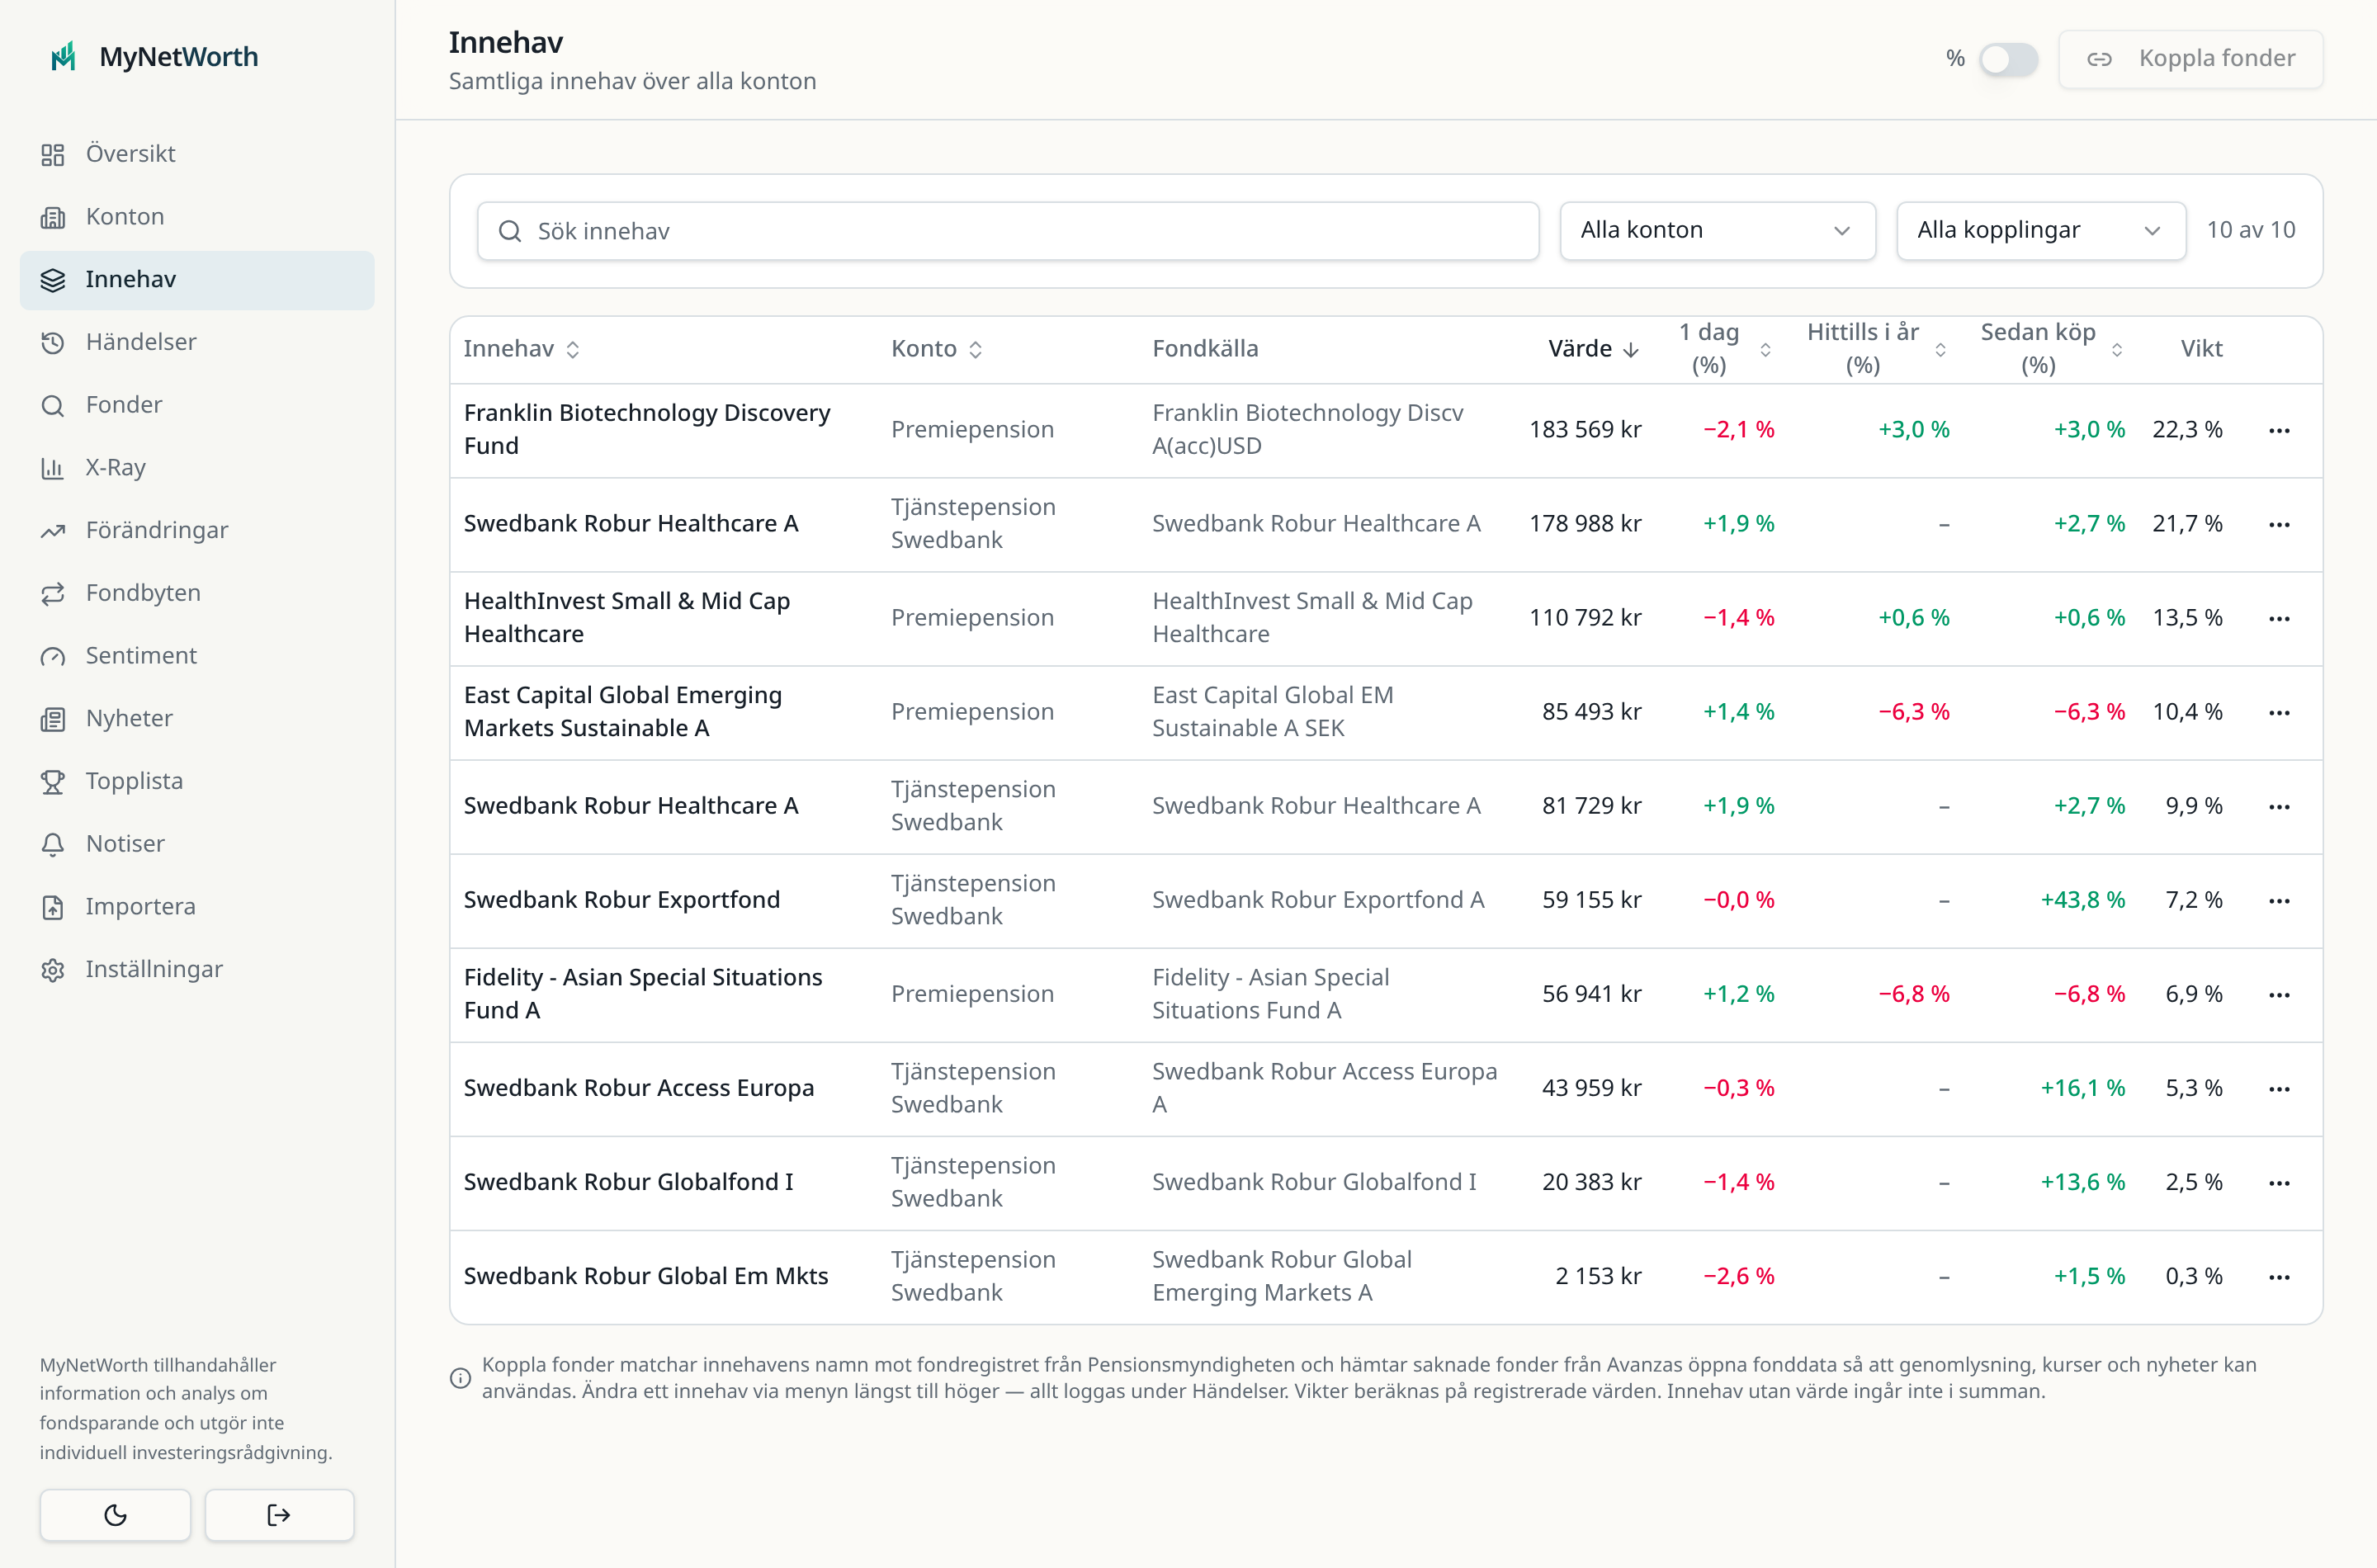Click the MyNetWorth logo icon
This screenshot has height=1568, width=2377.
(x=64, y=57)
